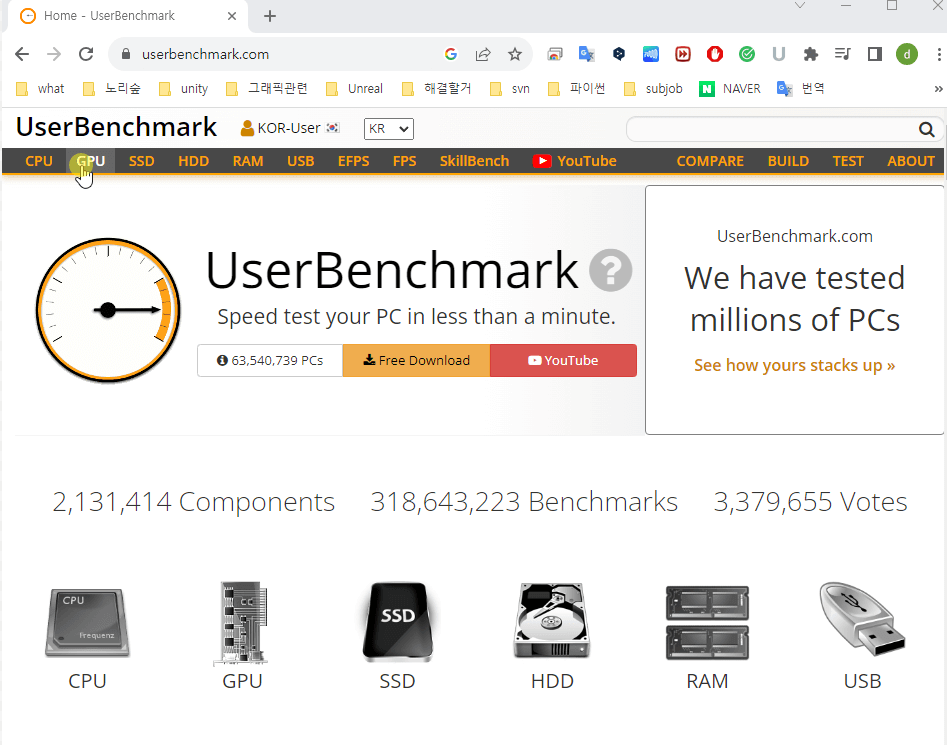Open the Google icon in the address bar
Screen dimensions: 947x745
(451, 54)
